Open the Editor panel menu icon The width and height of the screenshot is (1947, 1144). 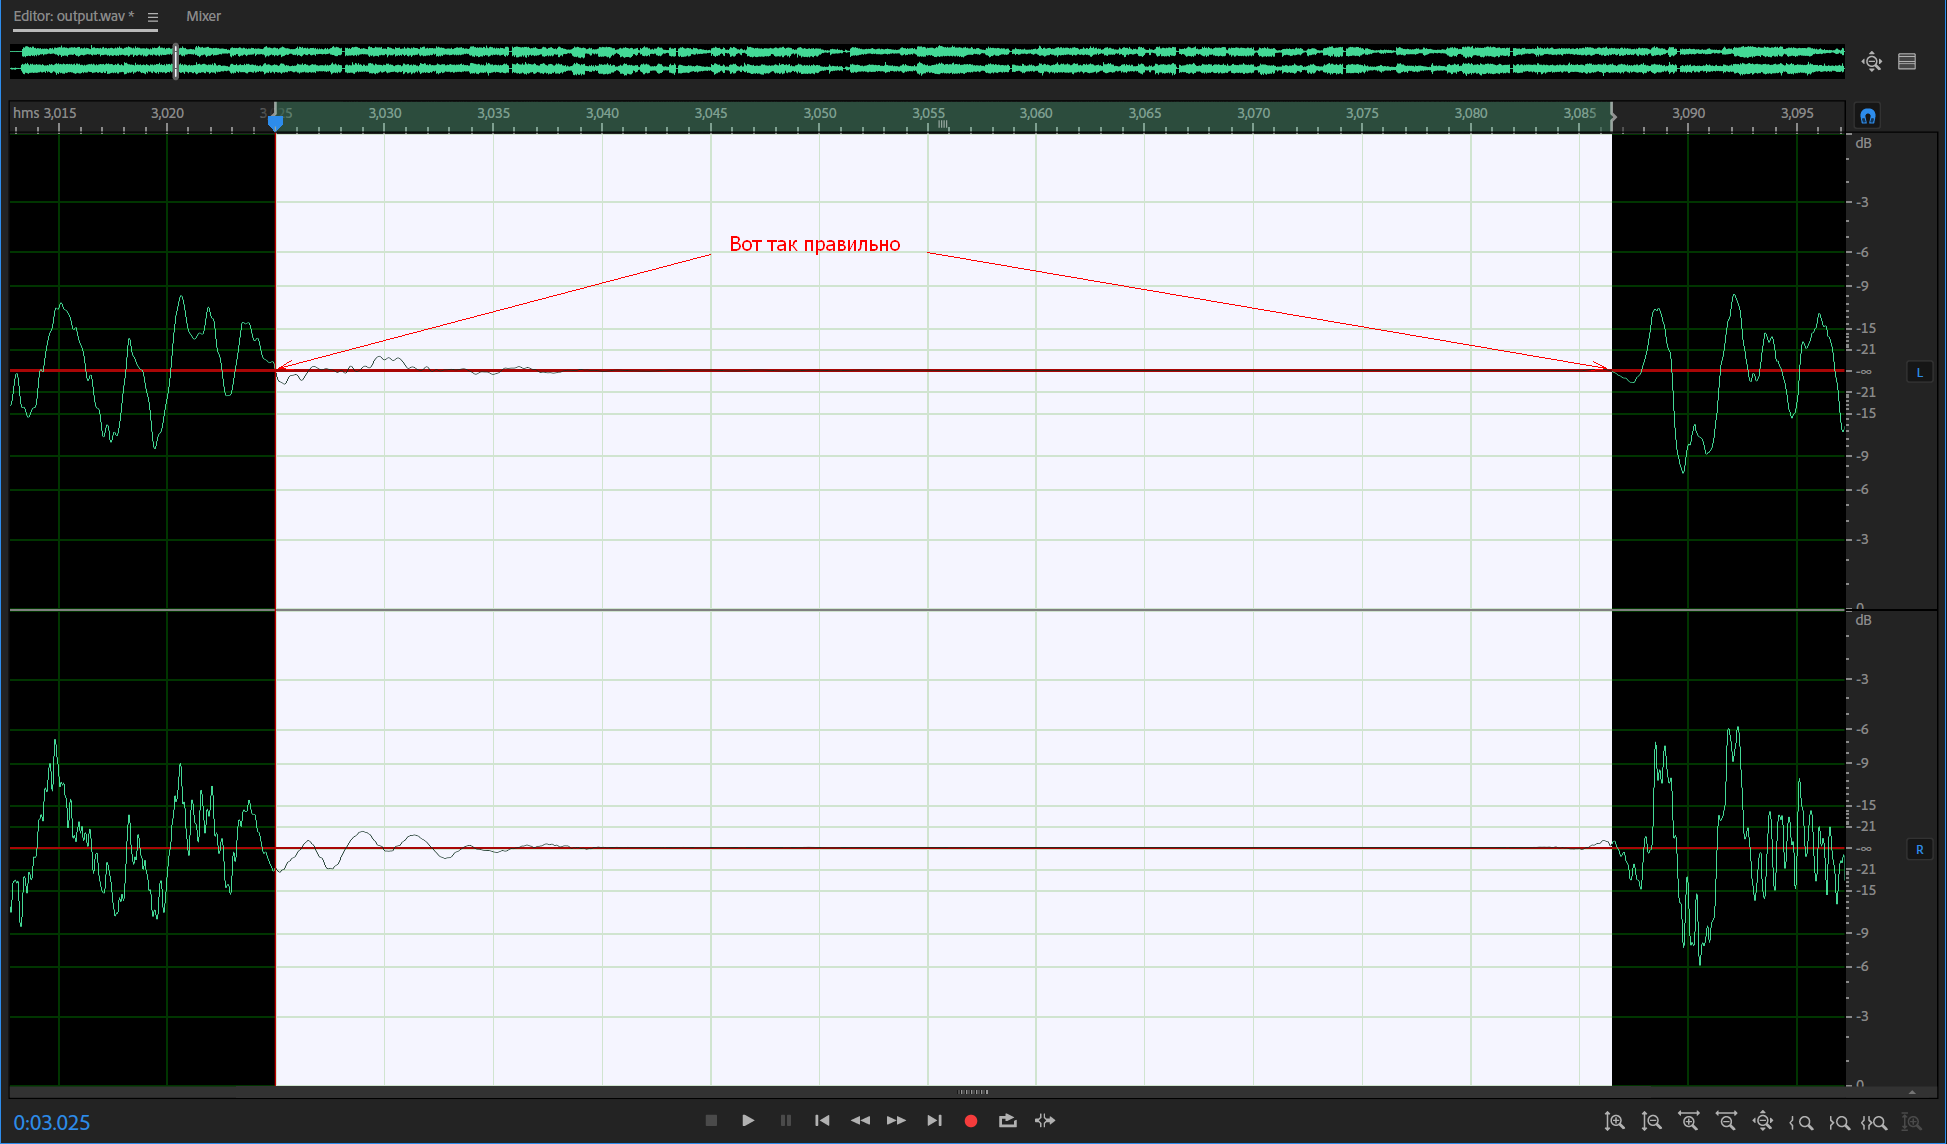point(153,17)
